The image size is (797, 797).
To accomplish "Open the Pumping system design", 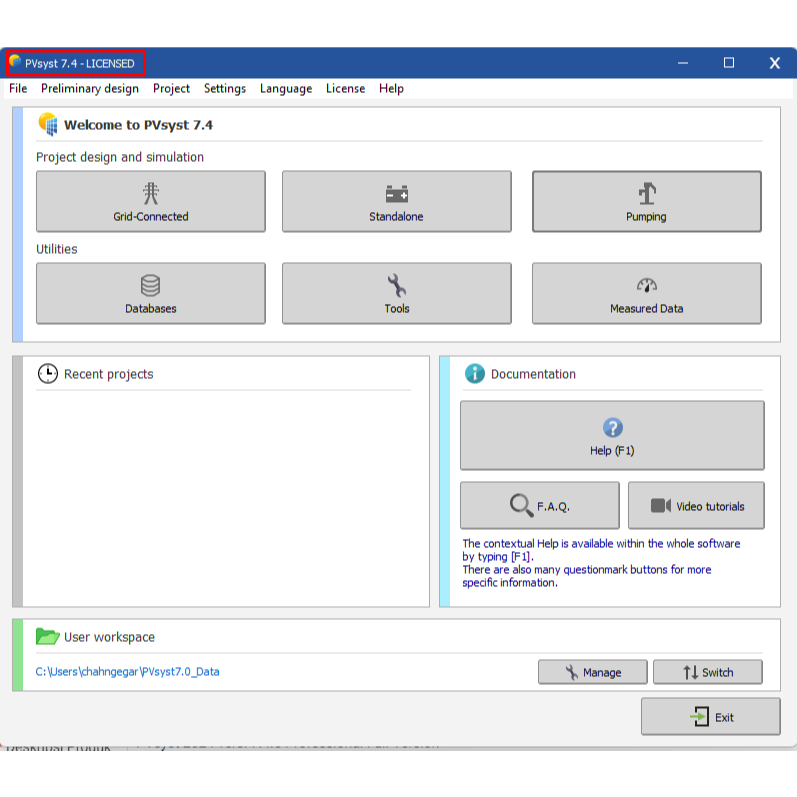I will 646,202.
